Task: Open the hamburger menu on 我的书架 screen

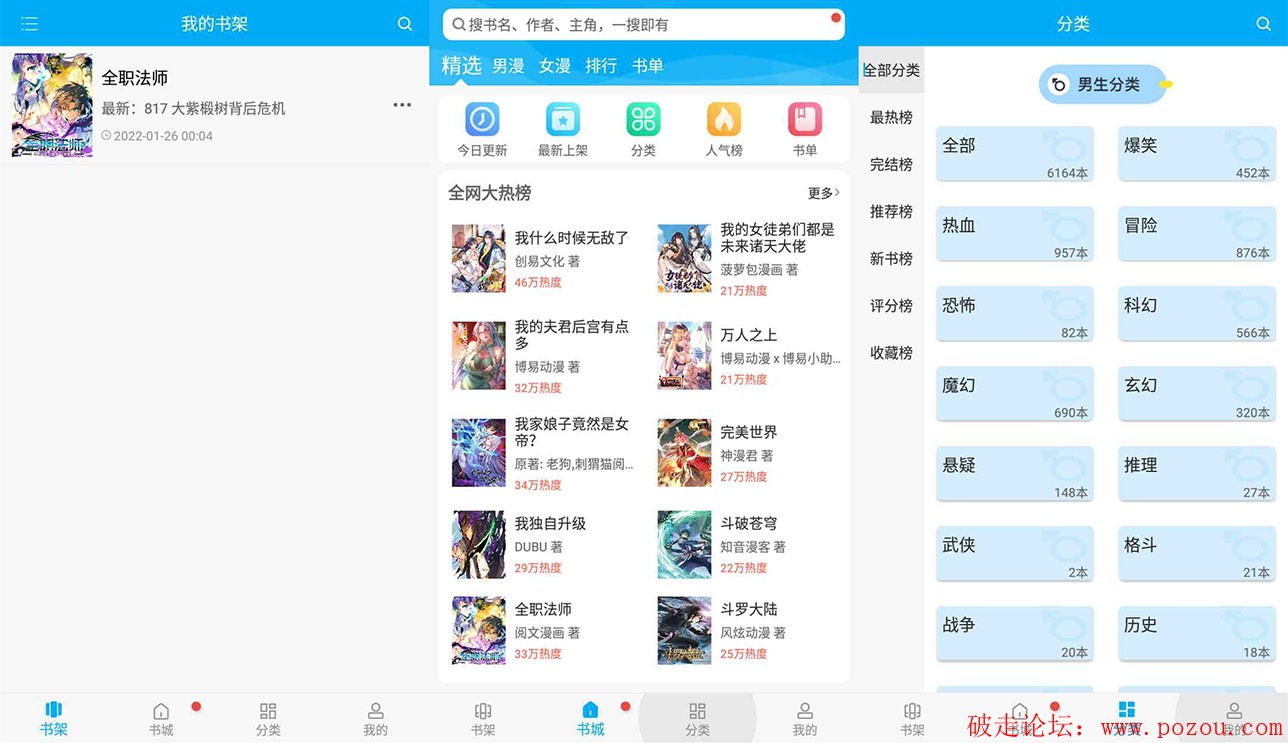Action: (x=29, y=23)
